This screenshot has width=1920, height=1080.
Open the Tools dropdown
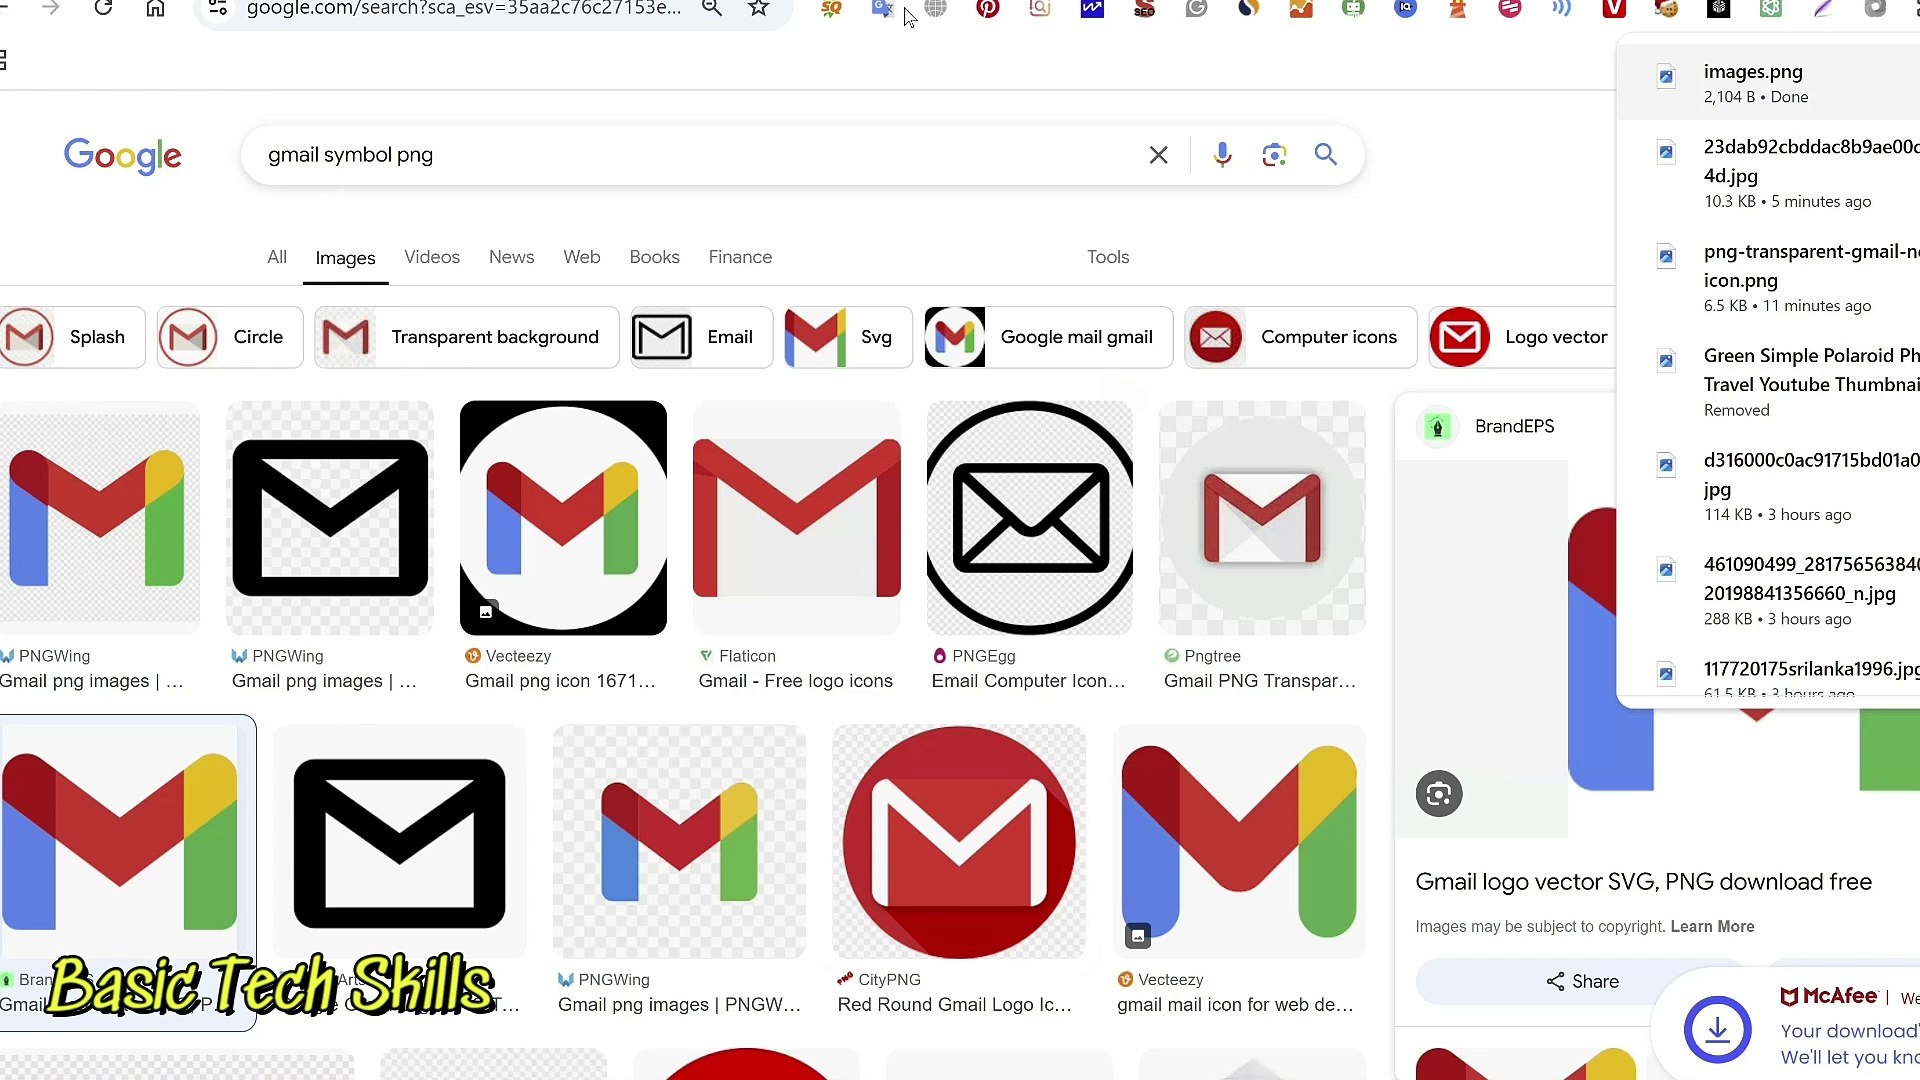tap(1107, 257)
